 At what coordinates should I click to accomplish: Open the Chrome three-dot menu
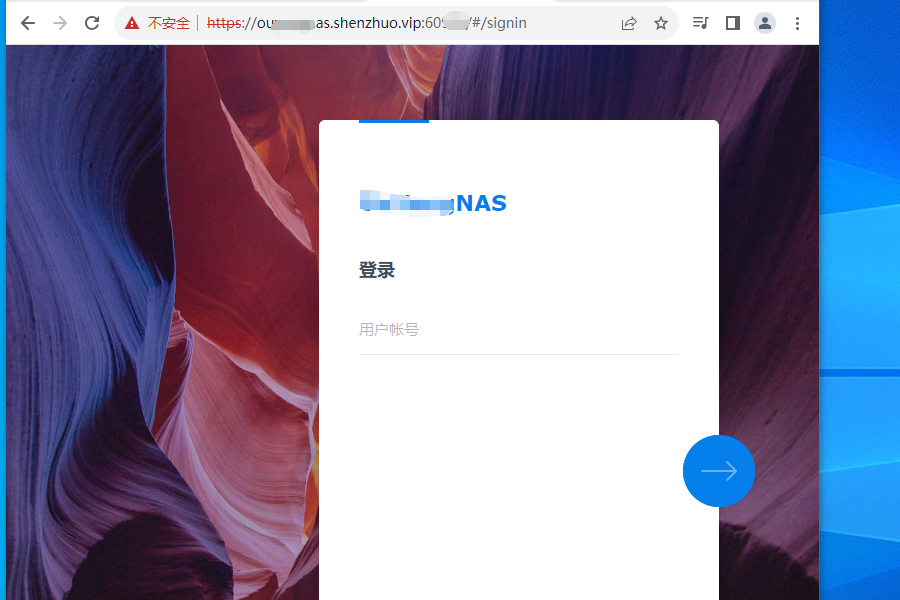click(797, 24)
